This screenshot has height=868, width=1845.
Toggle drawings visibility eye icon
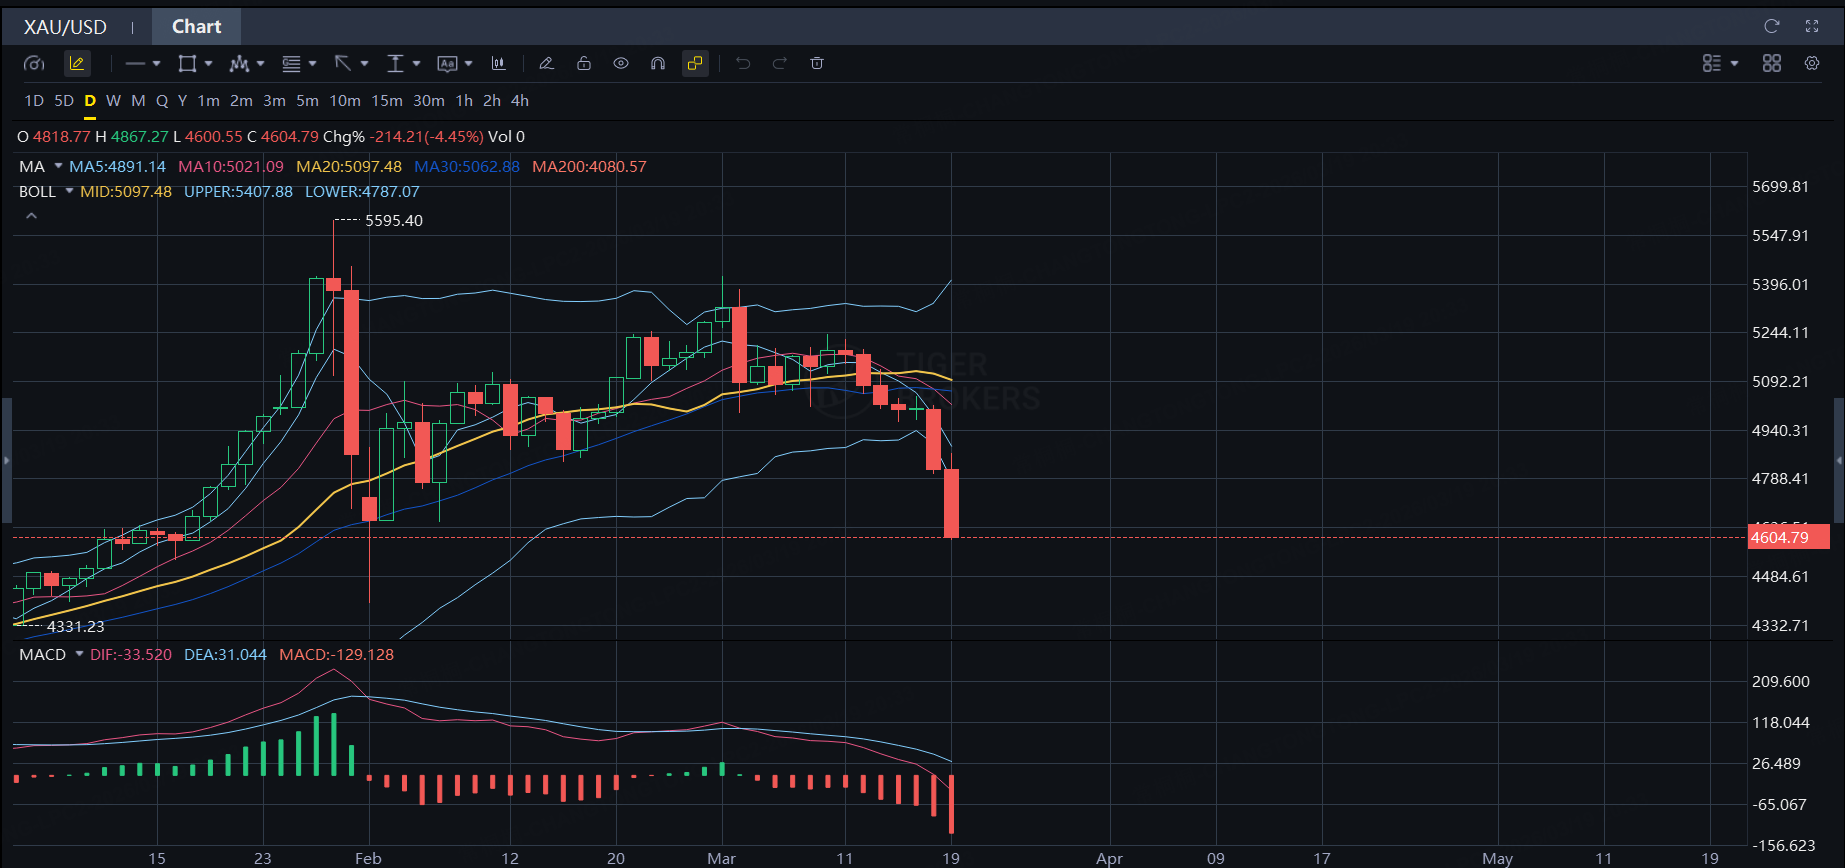(621, 63)
